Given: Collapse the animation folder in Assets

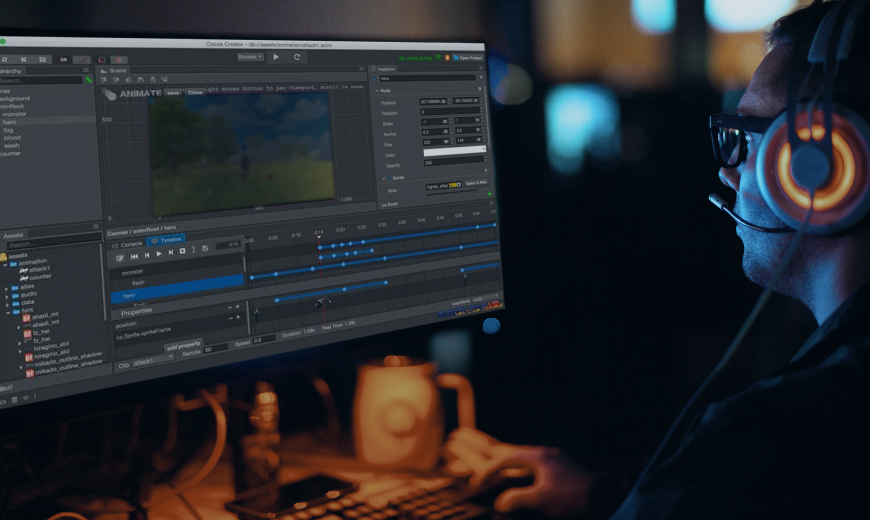Looking at the screenshot, I should click(x=6, y=265).
